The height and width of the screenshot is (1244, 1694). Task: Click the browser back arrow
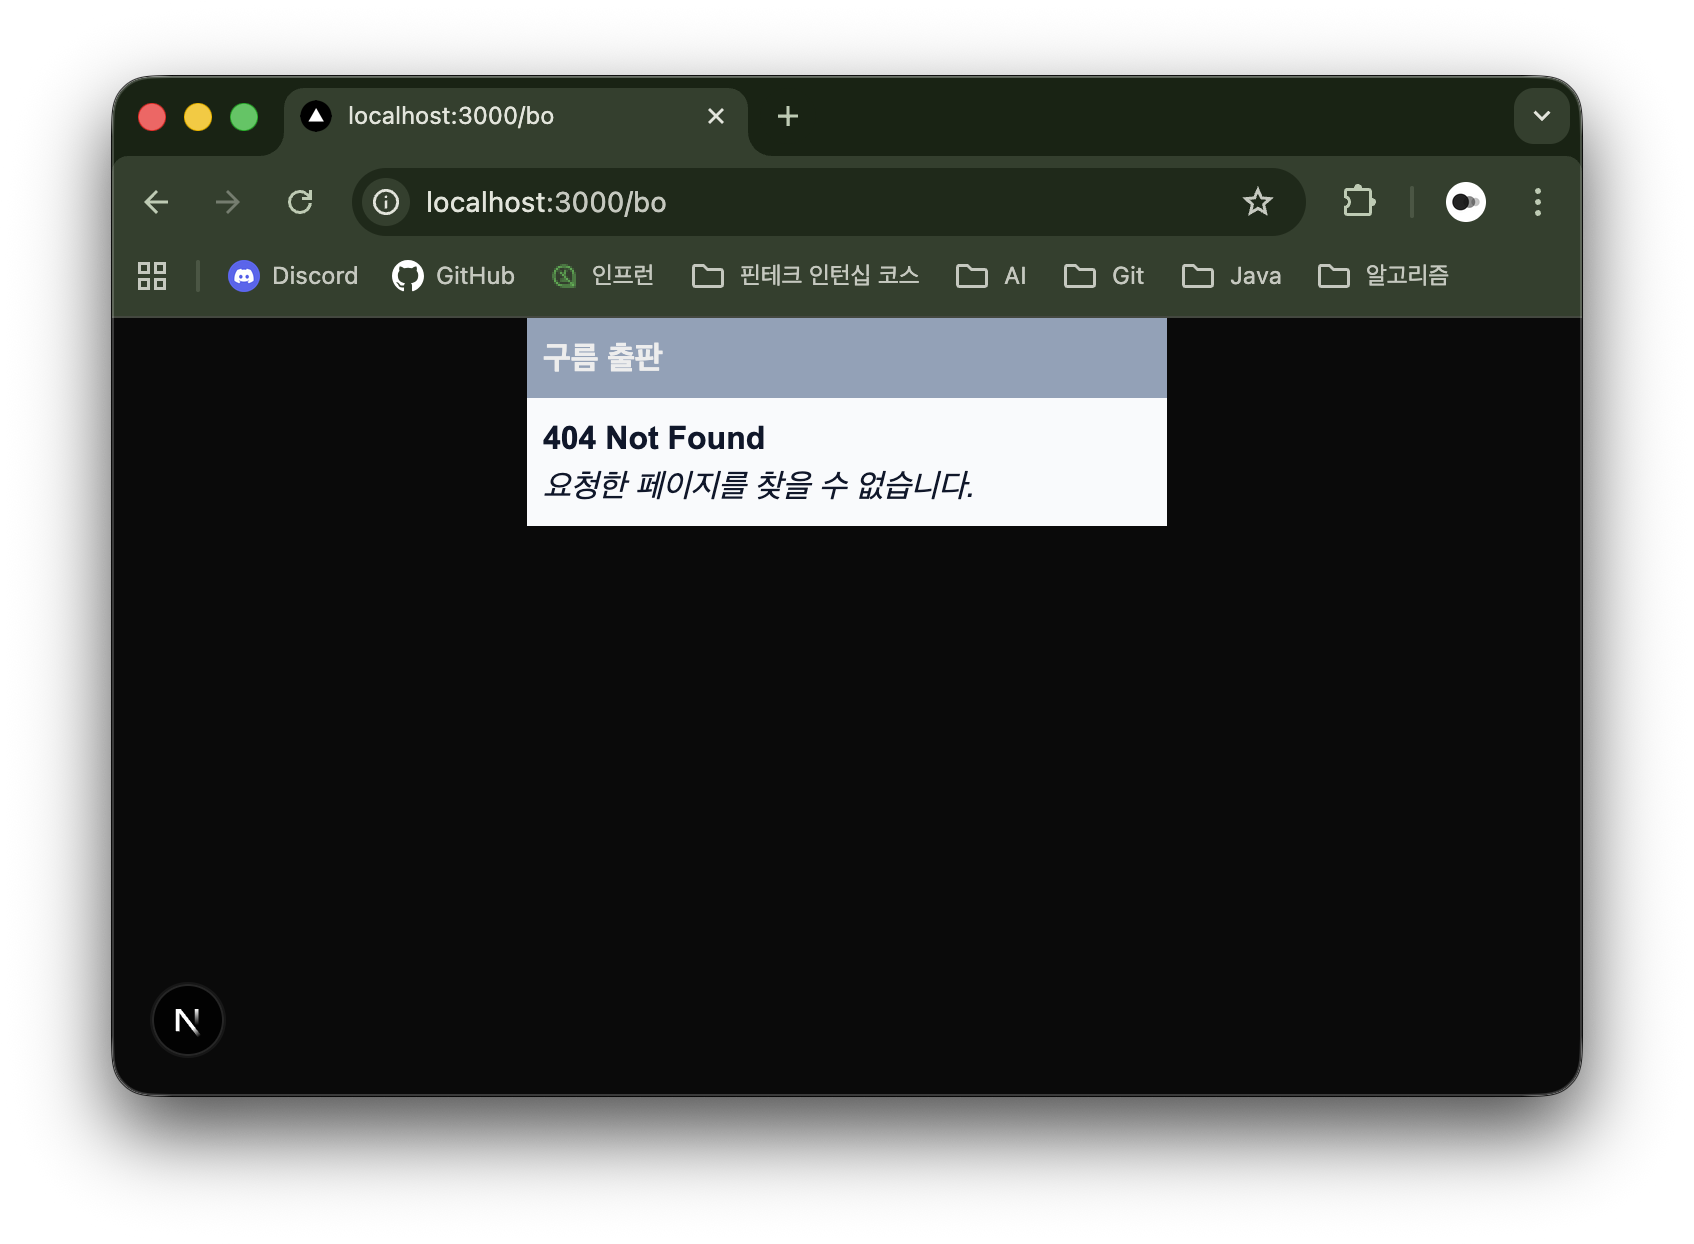(x=156, y=202)
